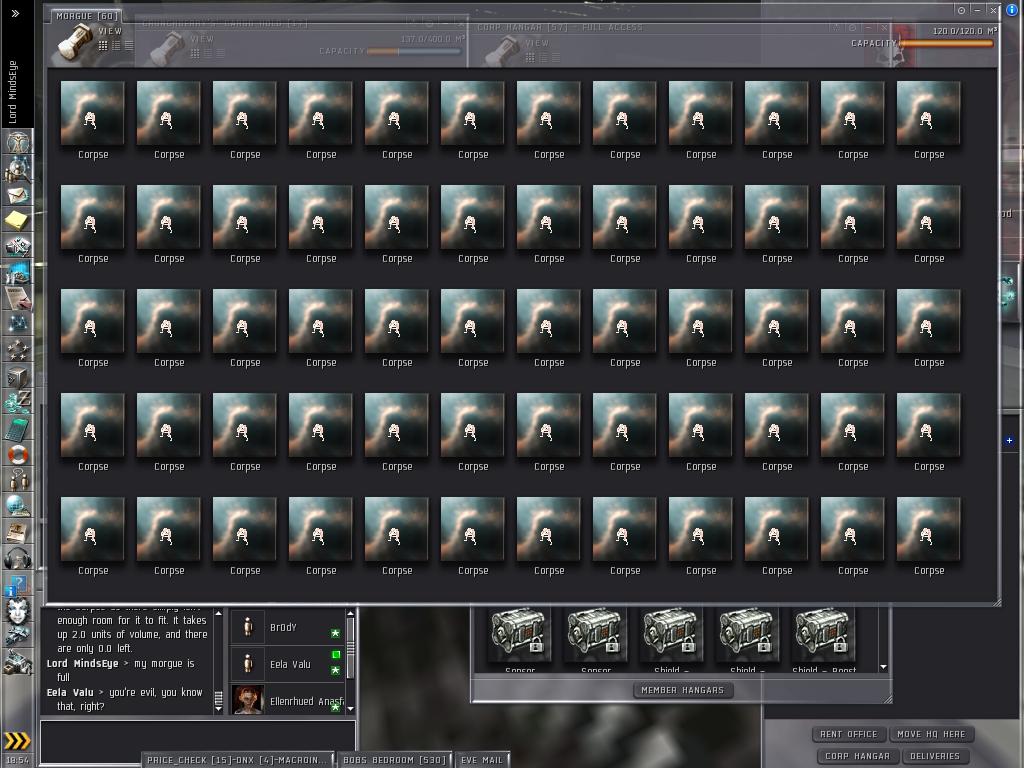The height and width of the screenshot is (768, 1024).
Task: Open the five-stars sidebar icon
Action: pyautogui.click(x=18, y=350)
